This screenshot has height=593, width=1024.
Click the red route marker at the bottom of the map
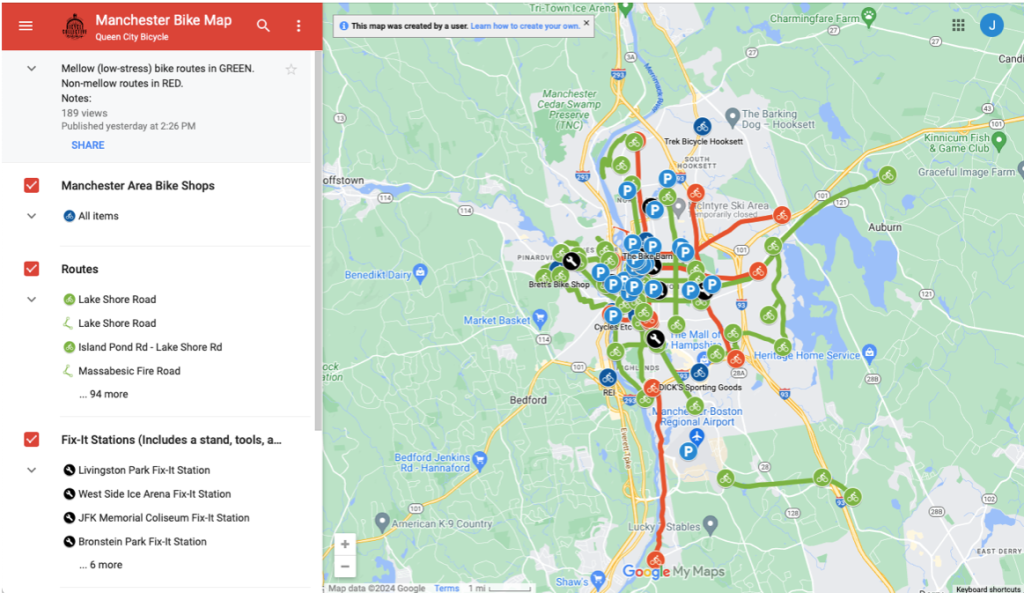(x=656, y=560)
